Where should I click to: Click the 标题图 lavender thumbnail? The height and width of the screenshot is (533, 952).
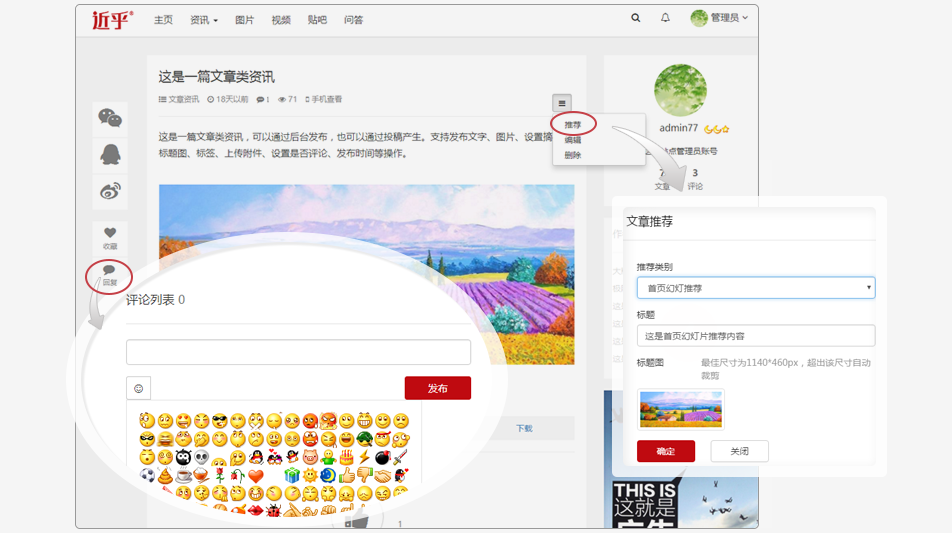click(681, 409)
